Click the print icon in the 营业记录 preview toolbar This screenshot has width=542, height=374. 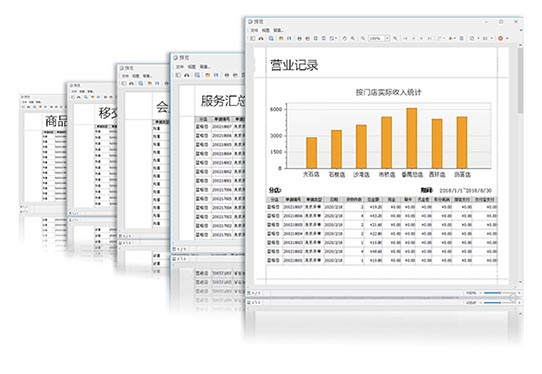coord(300,38)
